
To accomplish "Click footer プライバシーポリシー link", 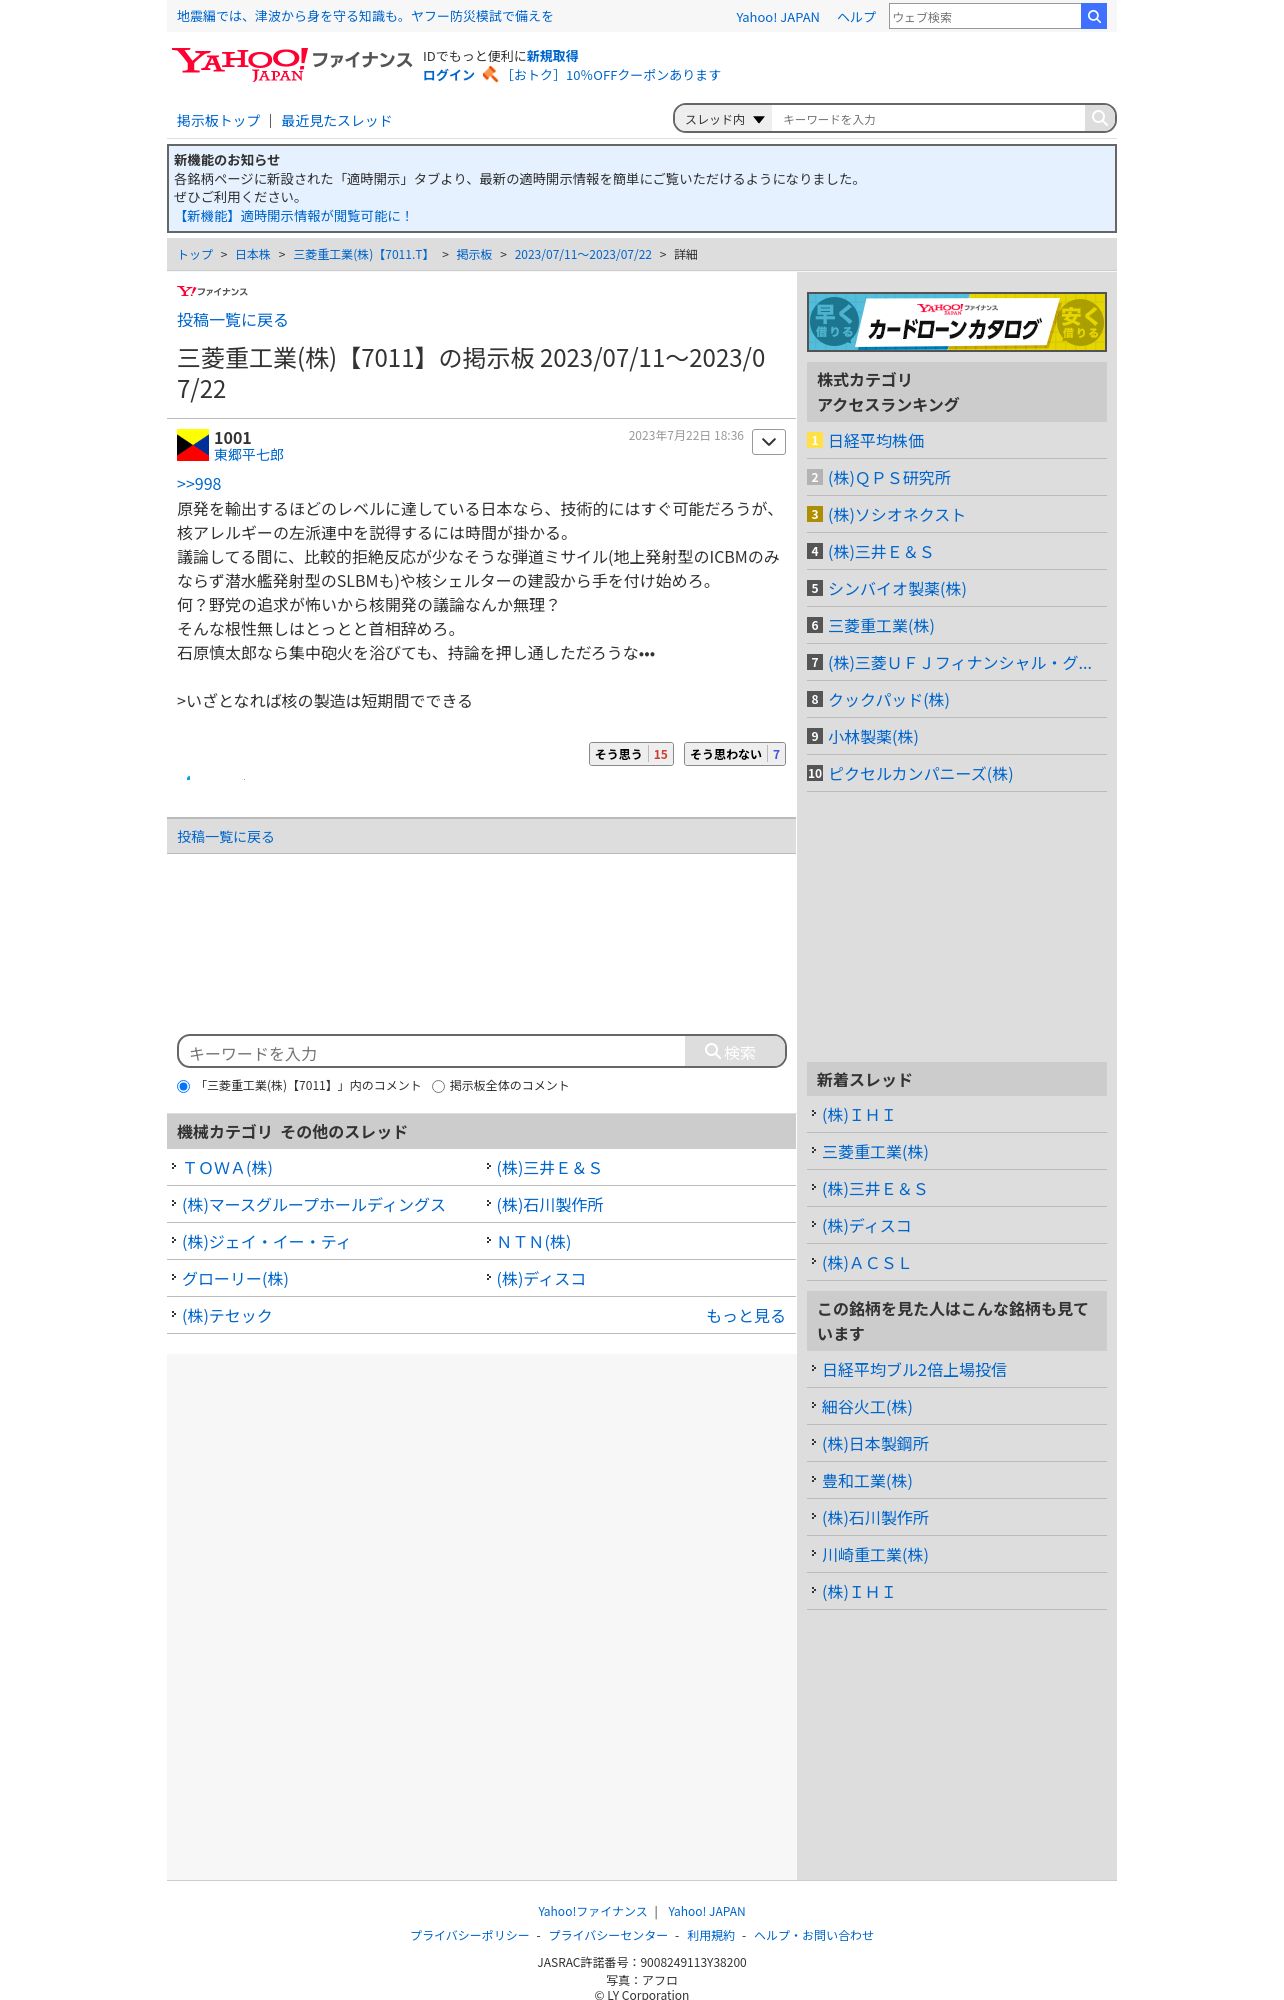I will coord(470,1935).
